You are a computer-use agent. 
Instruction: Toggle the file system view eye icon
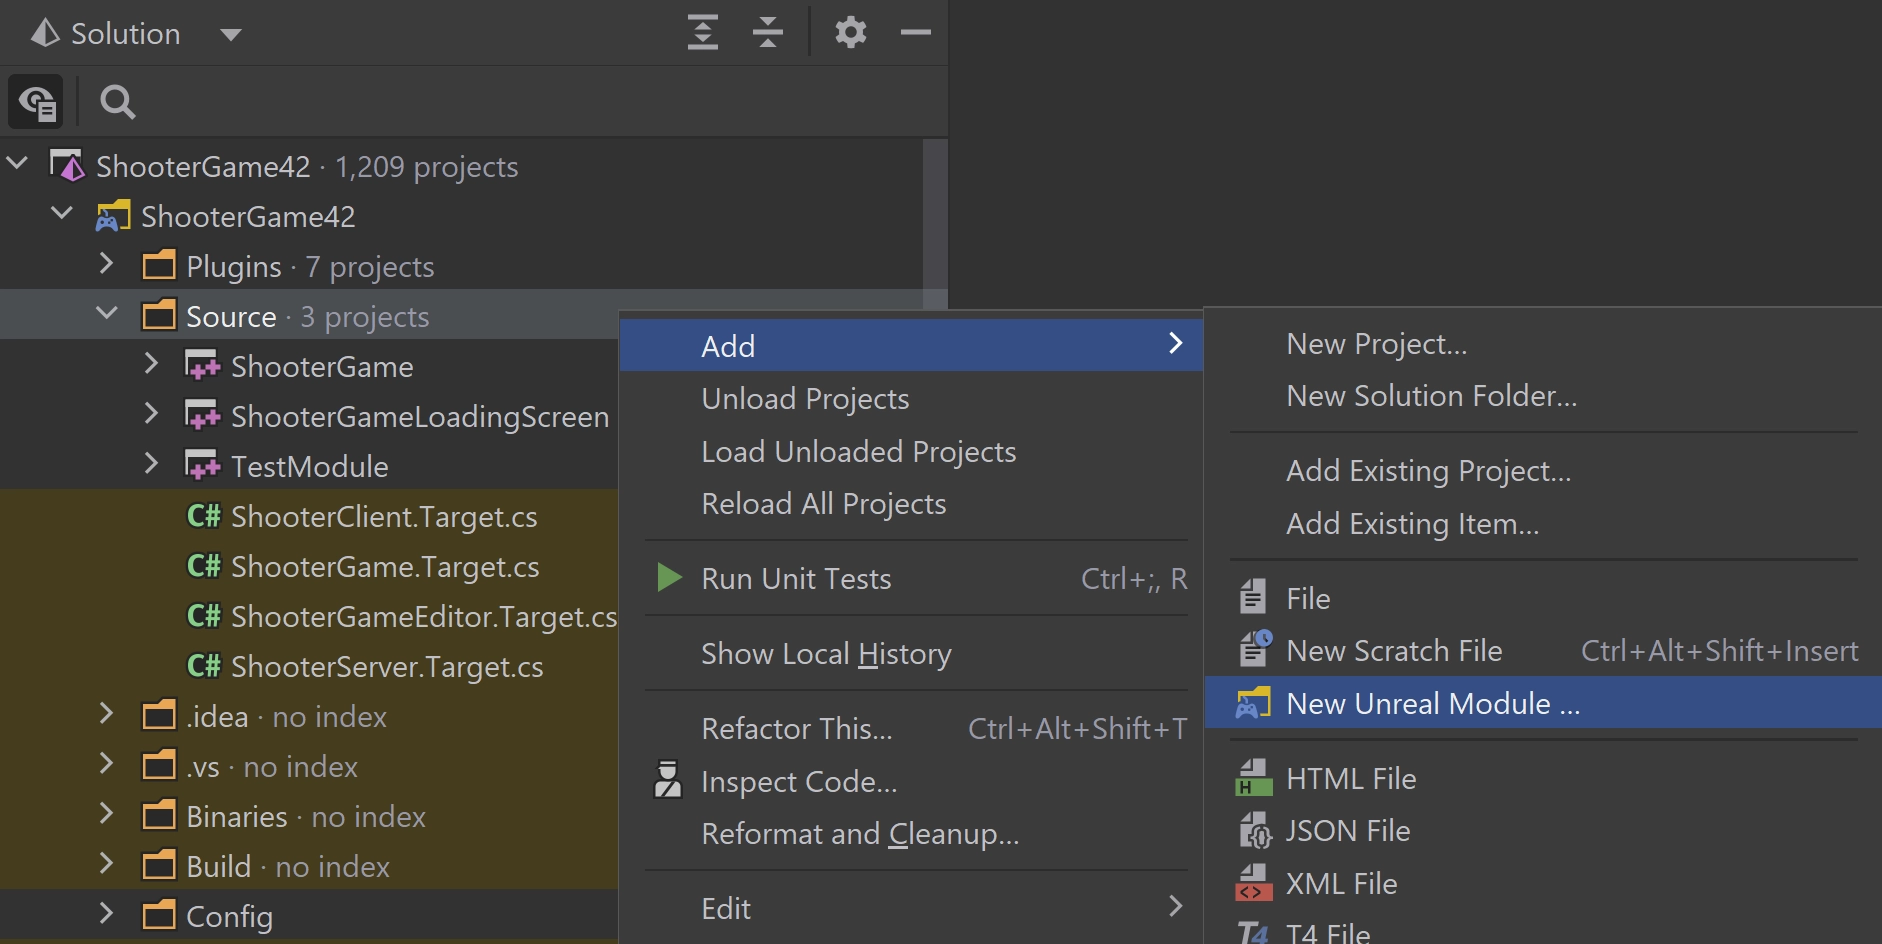(x=36, y=101)
